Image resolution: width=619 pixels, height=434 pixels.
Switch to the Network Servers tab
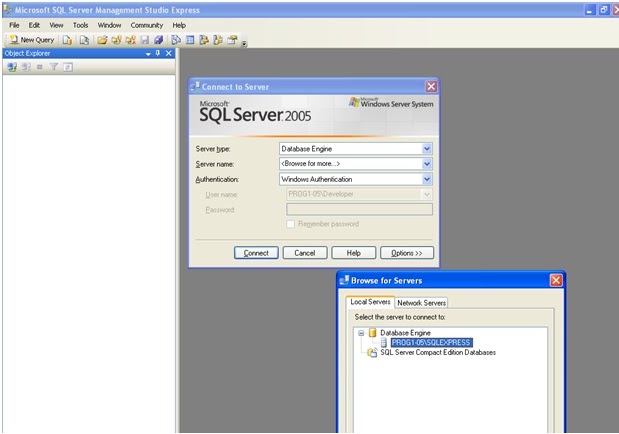(x=421, y=303)
